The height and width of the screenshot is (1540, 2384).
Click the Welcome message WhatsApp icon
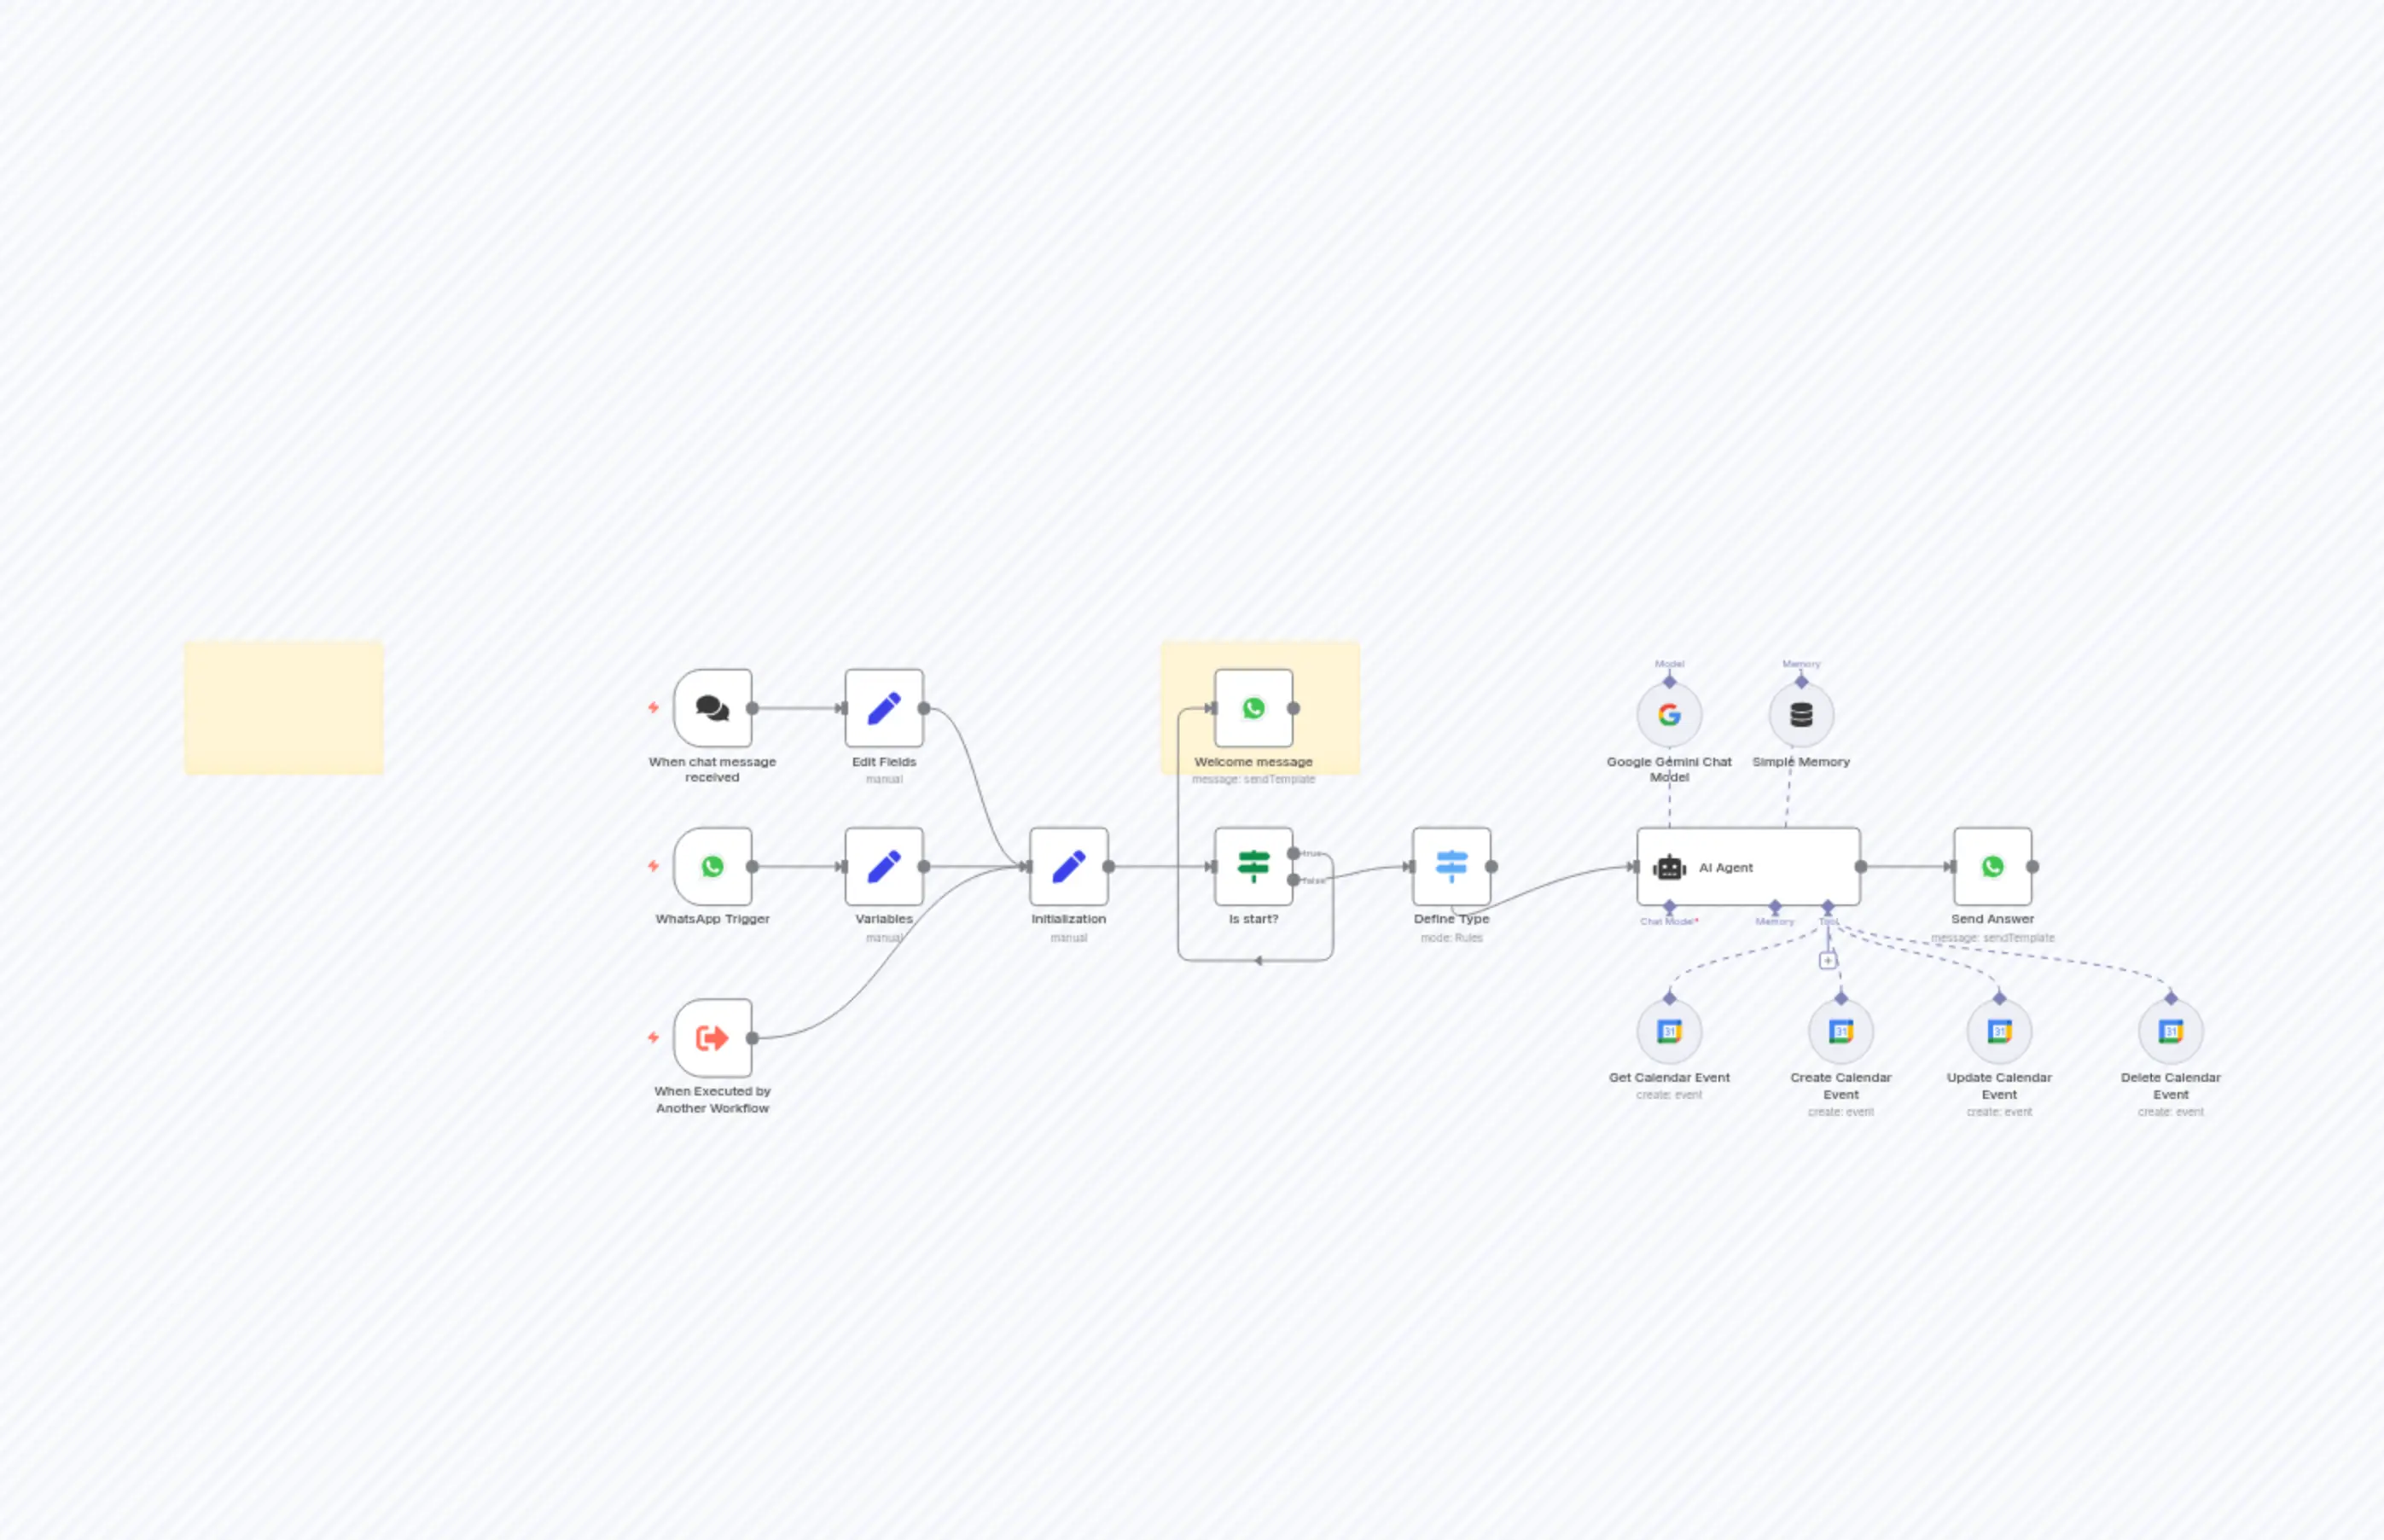[1253, 707]
